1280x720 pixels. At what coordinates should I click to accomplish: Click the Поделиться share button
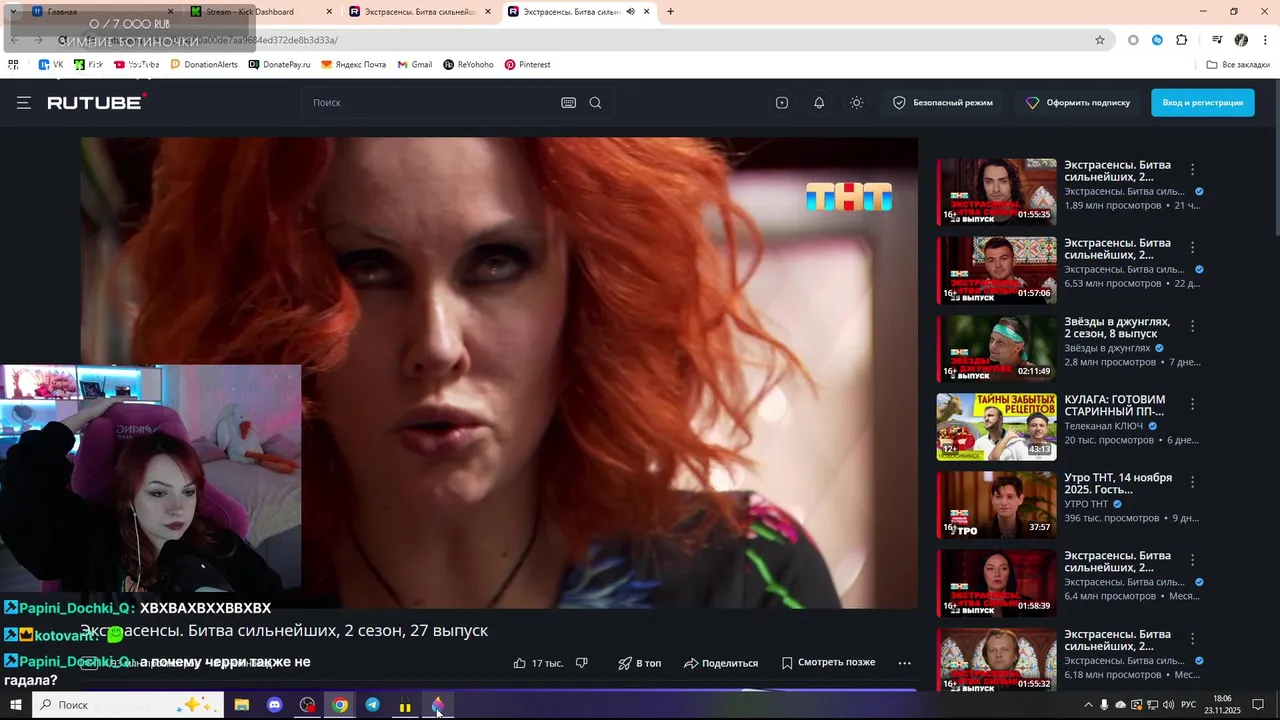click(721, 663)
